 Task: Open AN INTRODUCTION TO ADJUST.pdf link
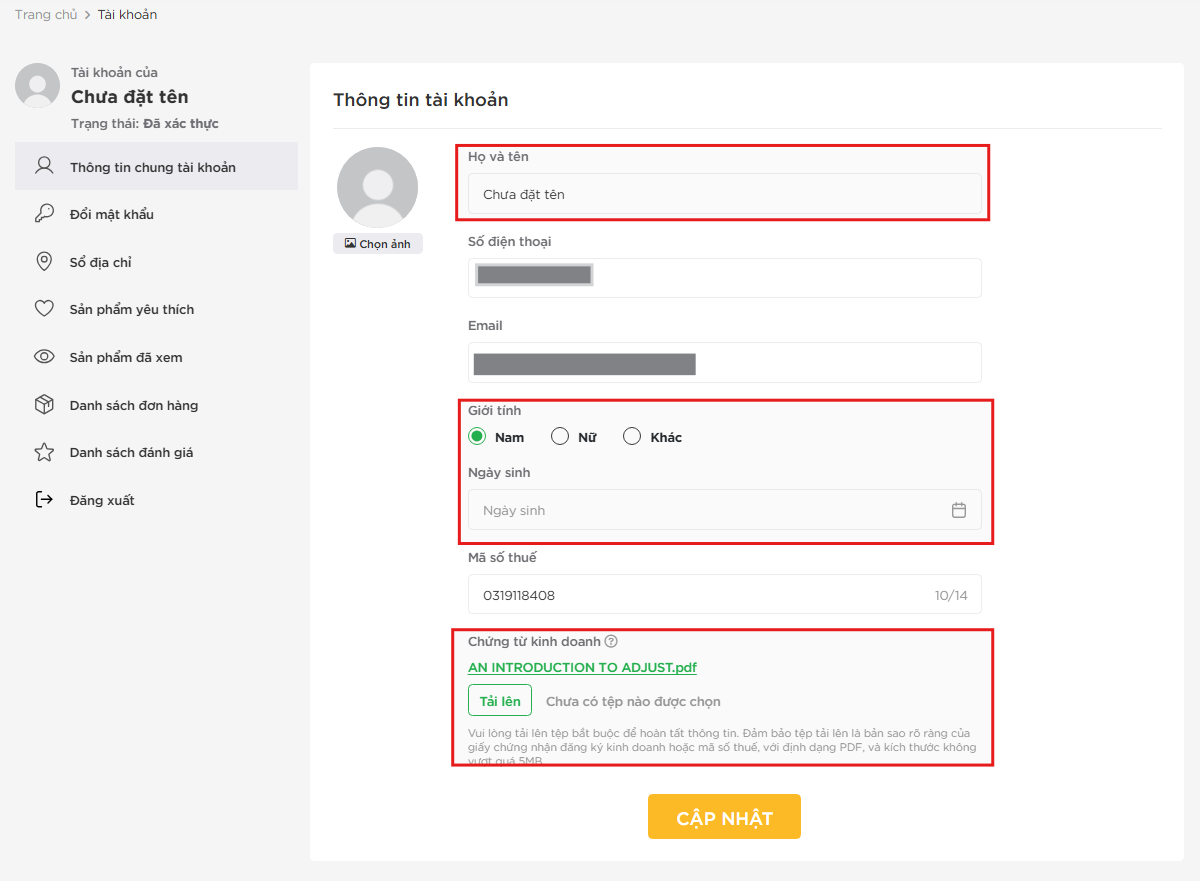582,668
